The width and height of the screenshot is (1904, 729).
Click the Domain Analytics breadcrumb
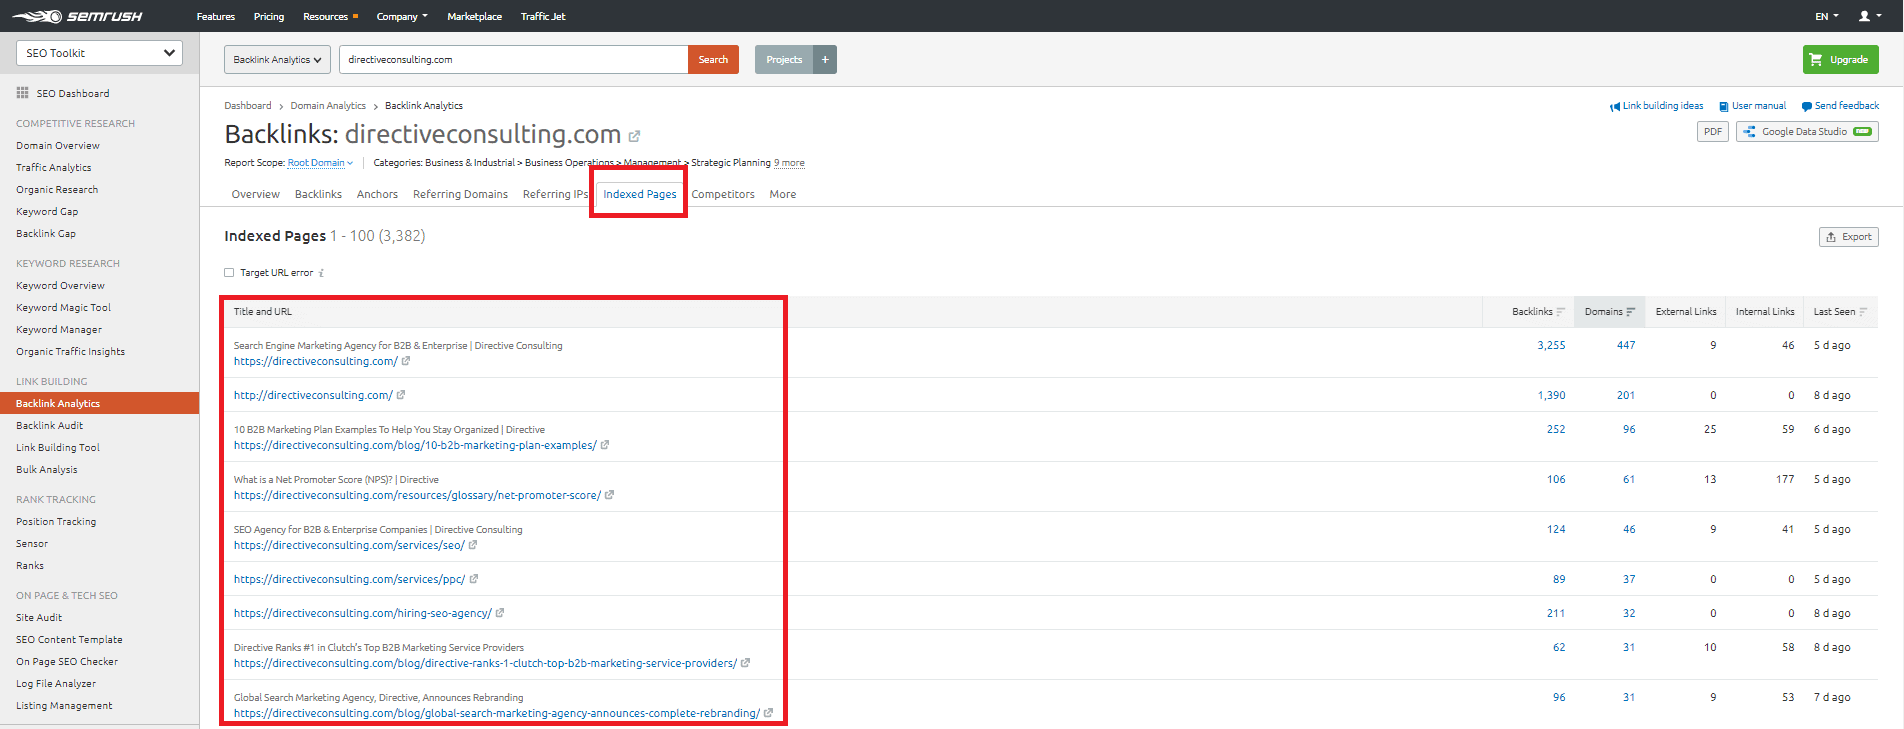pyautogui.click(x=328, y=106)
